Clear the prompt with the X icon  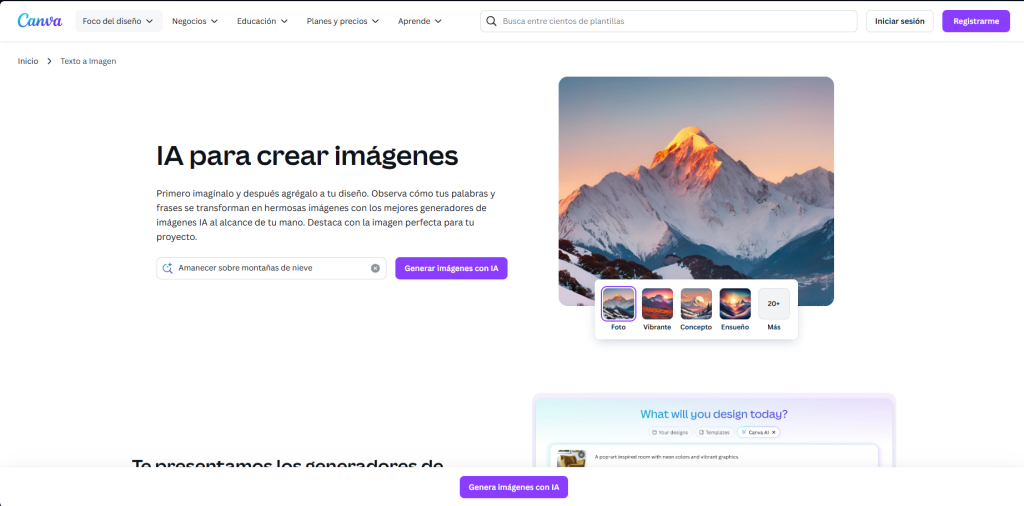coord(375,268)
